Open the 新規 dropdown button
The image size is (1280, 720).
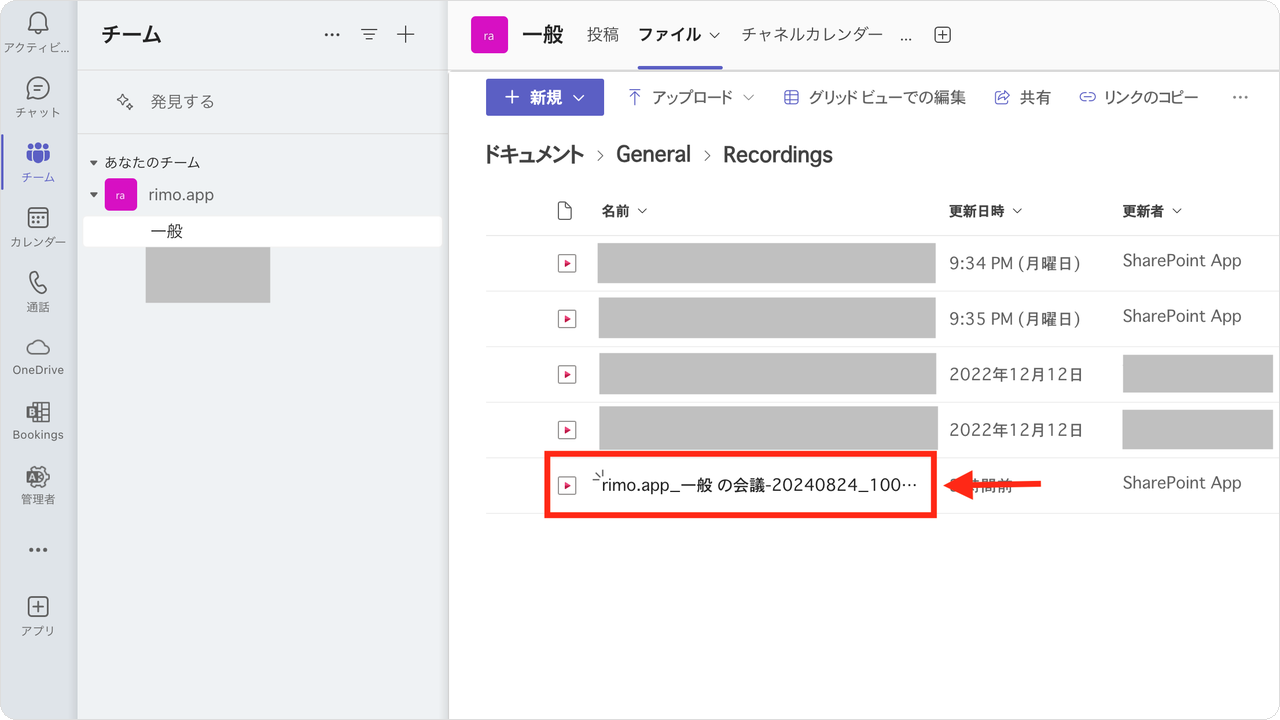click(x=545, y=97)
